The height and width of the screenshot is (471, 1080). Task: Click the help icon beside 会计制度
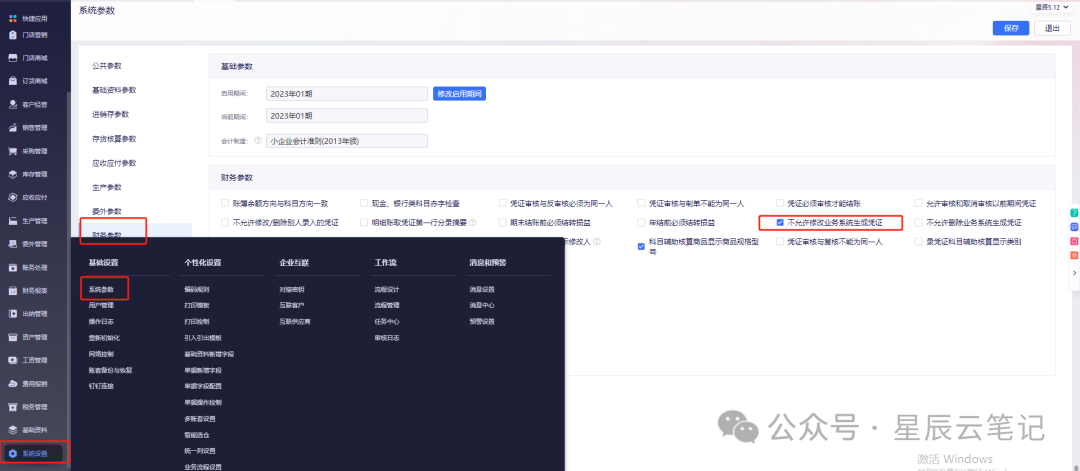pos(258,141)
